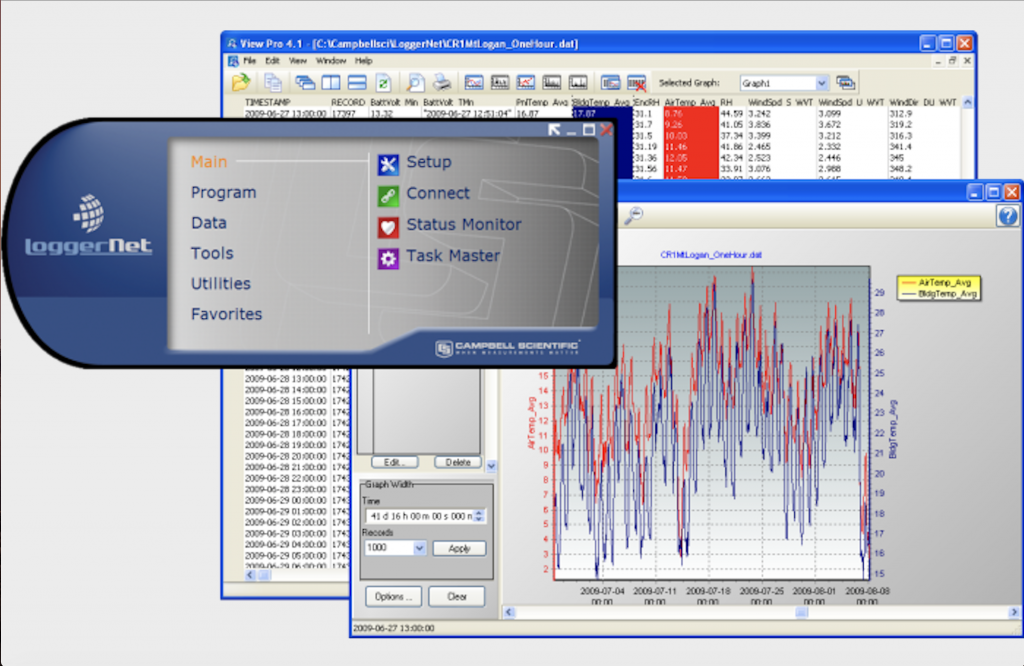Open the Edit menu in View Pro
This screenshot has height=666, width=1024.
tap(272, 61)
